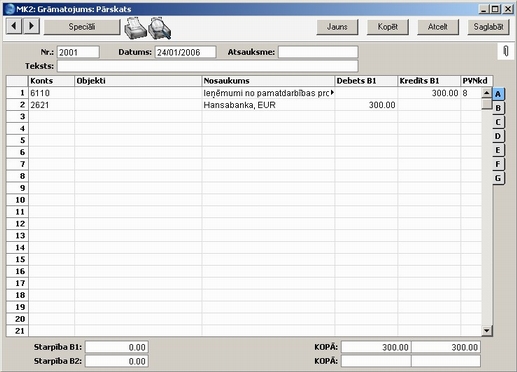Click the Objekti column header
517x372 pixels.
pos(138,81)
